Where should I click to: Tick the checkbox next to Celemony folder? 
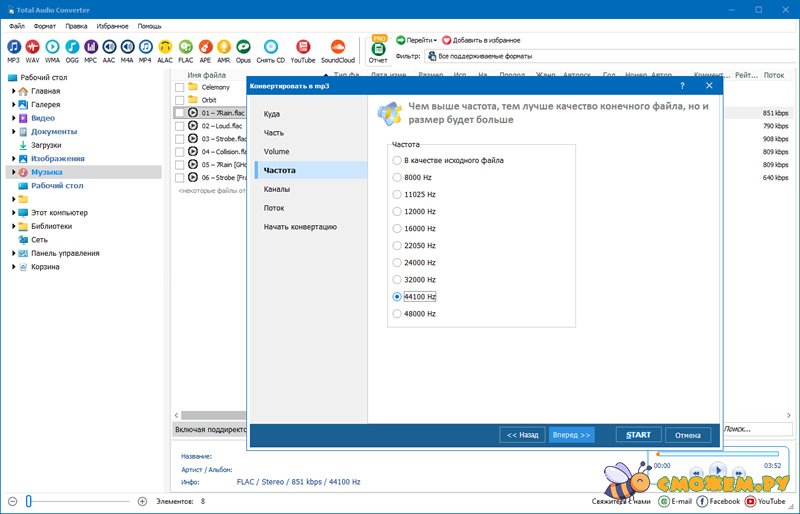point(180,88)
